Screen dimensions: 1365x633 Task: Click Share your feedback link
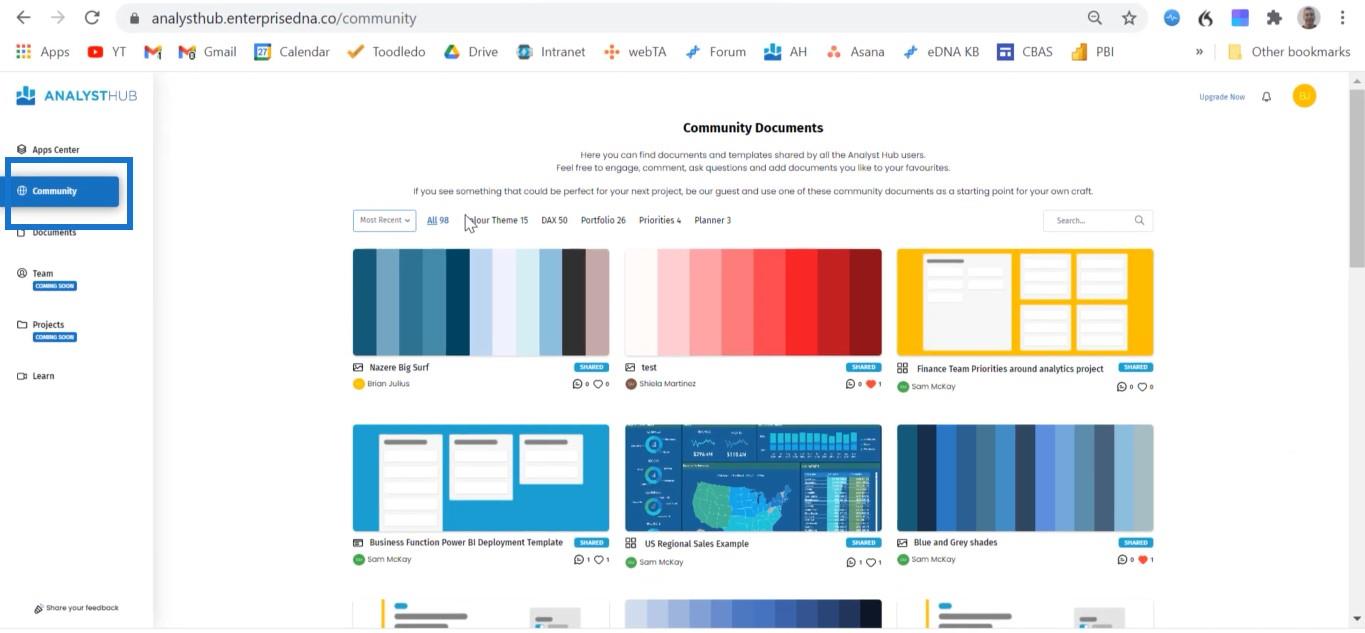[x=76, y=608]
